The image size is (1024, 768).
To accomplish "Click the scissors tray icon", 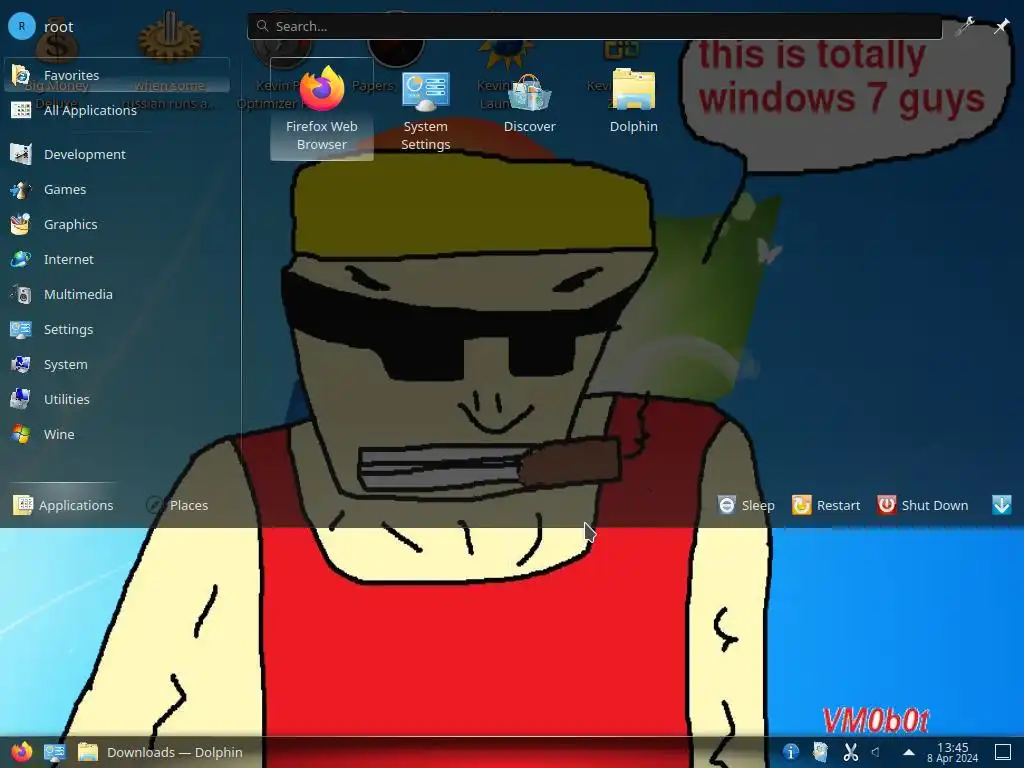I will [850, 752].
